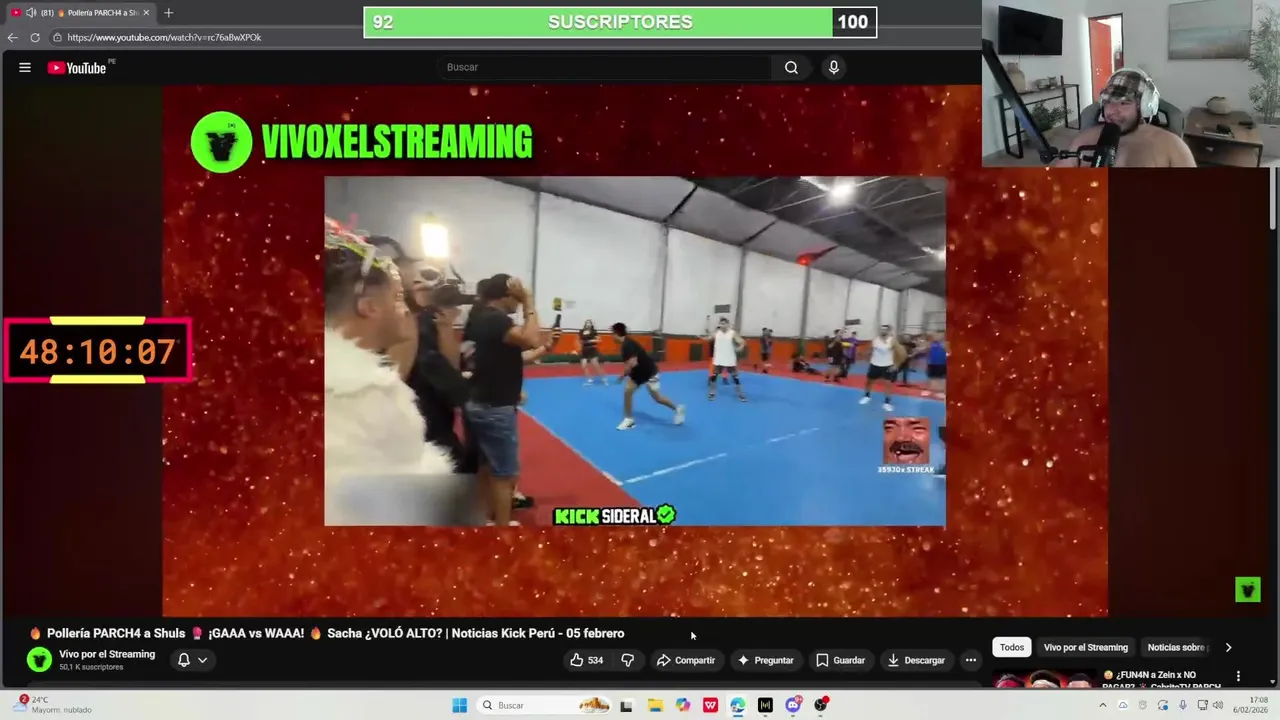Screen dimensions: 1280x720
Task: Show more filter chips with arrow
Action: pyautogui.click(x=1228, y=647)
